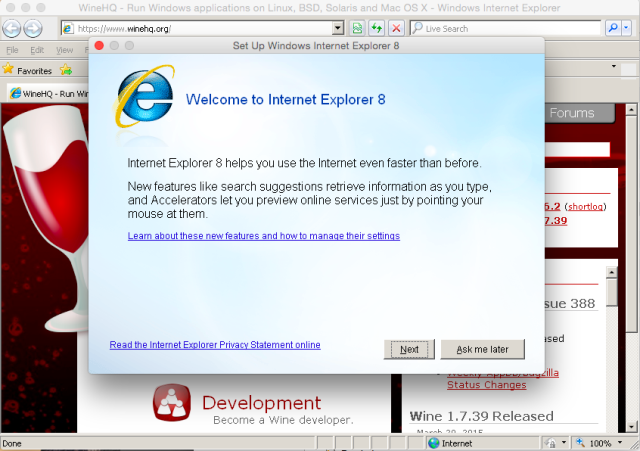This screenshot has width=640, height=451.
Task: Open the zoom level 100% dropdown arrow
Action: coord(620,443)
